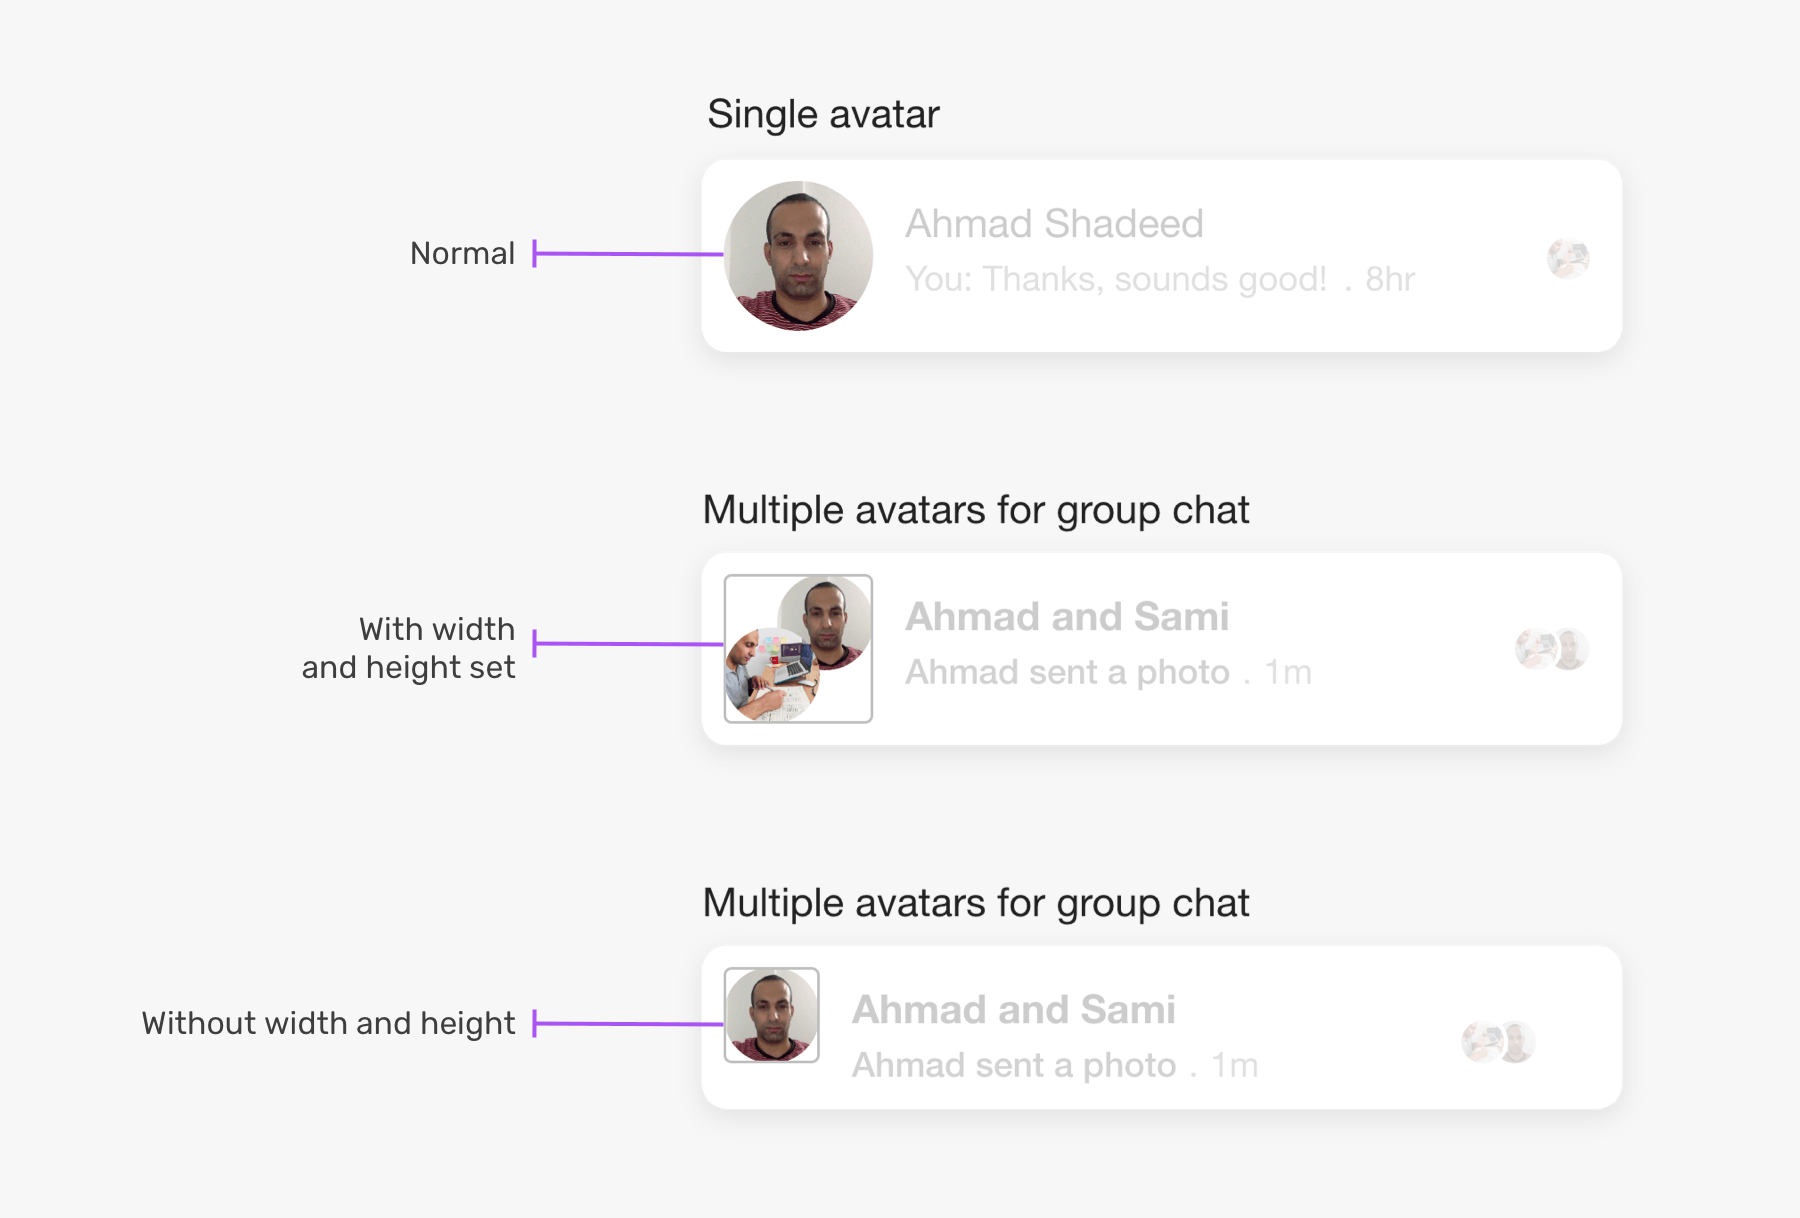Click the "Single avatar" heading

[823, 114]
